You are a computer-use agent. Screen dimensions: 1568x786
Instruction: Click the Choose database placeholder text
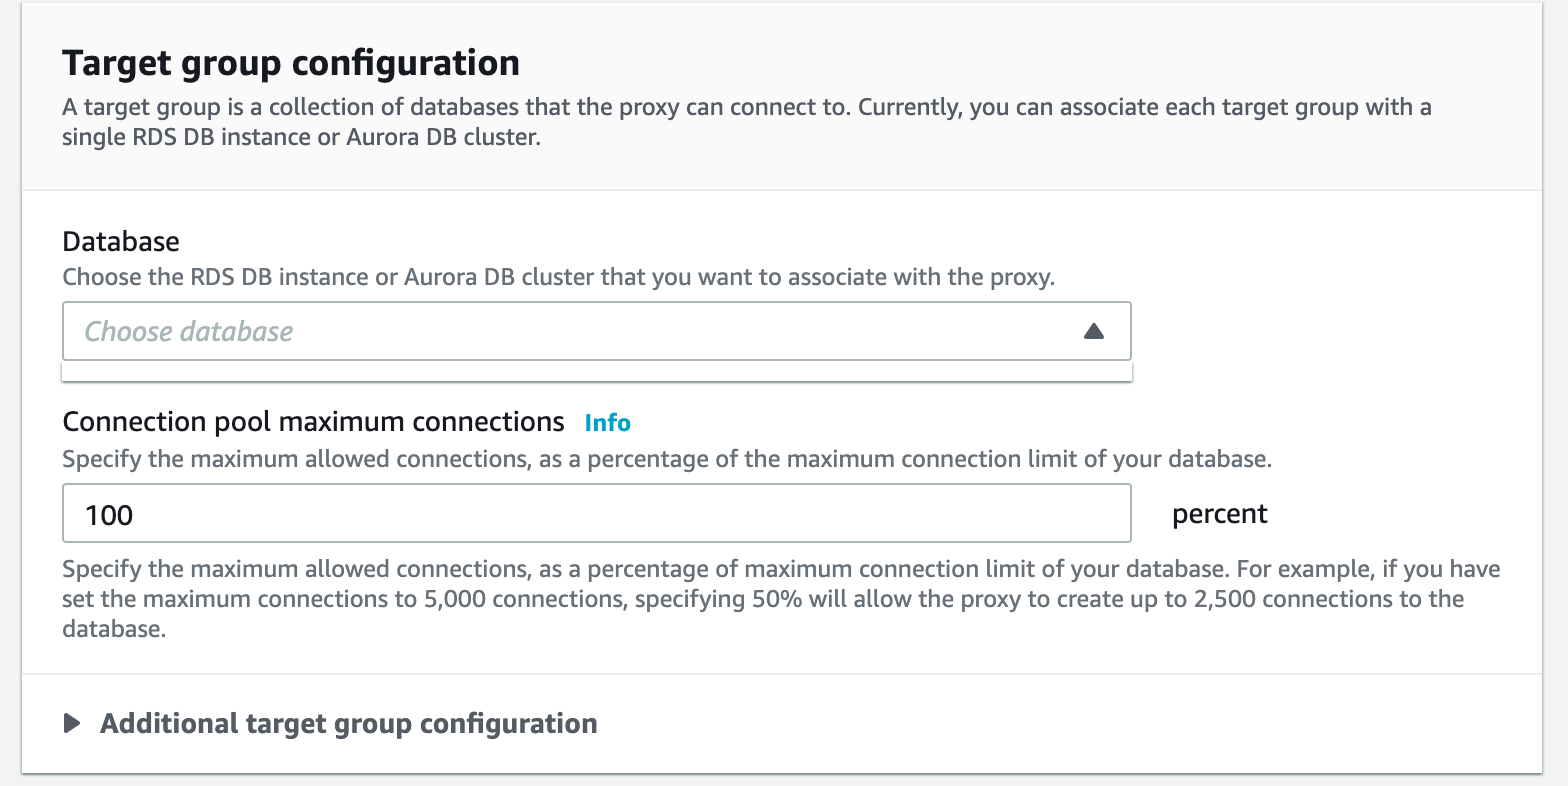click(189, 331)
